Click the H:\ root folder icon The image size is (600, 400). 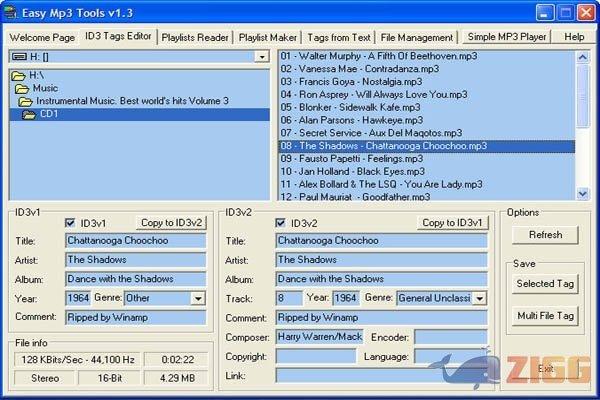(x=20, y=75)
